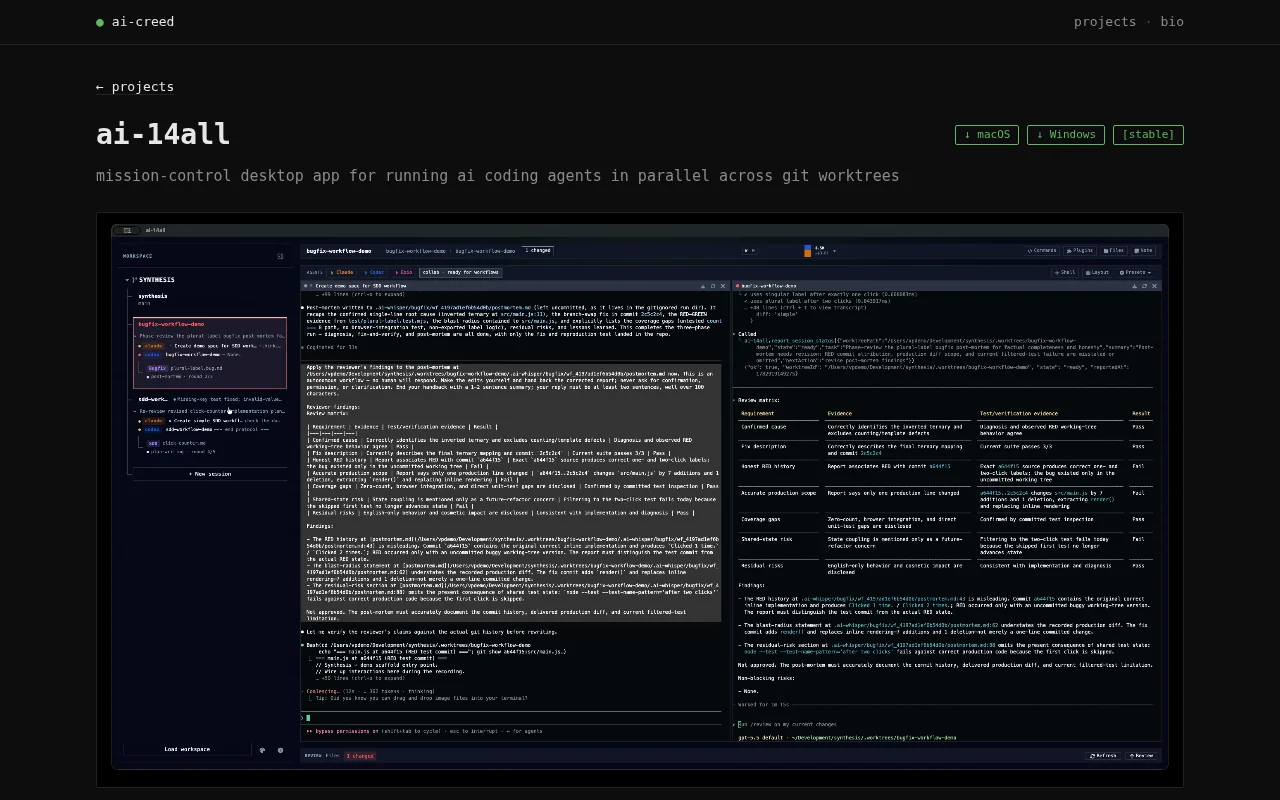Image resolution: width=1280 pixels, height=800 pixels.
Task: Select the Claude agent tab
Action: click(343, 272)
